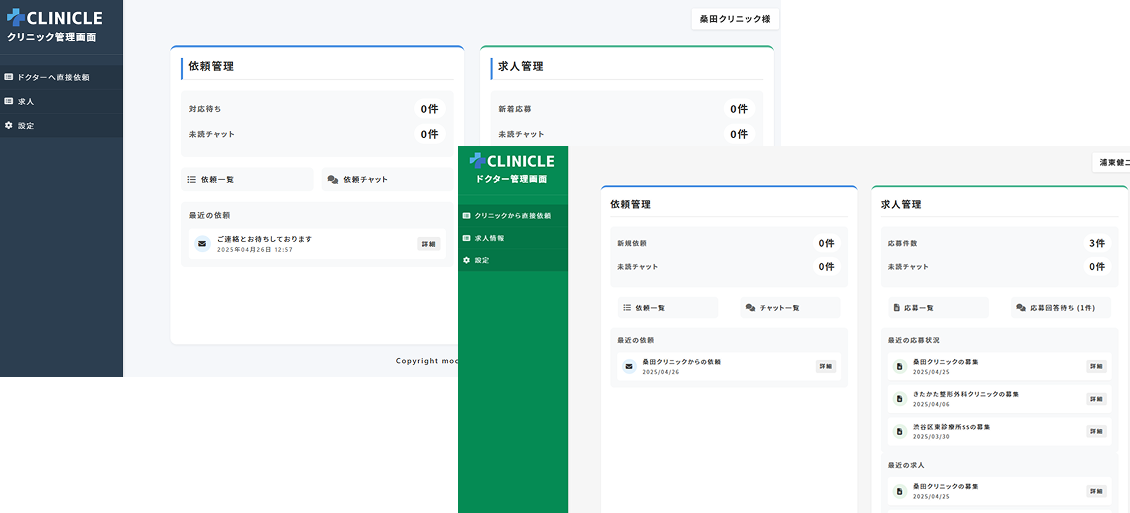Viewport: 1130px width, 513px height.
Task: Click 詳細 for ご連絡とお待ちしております
Action: click(x=428, y=244)
